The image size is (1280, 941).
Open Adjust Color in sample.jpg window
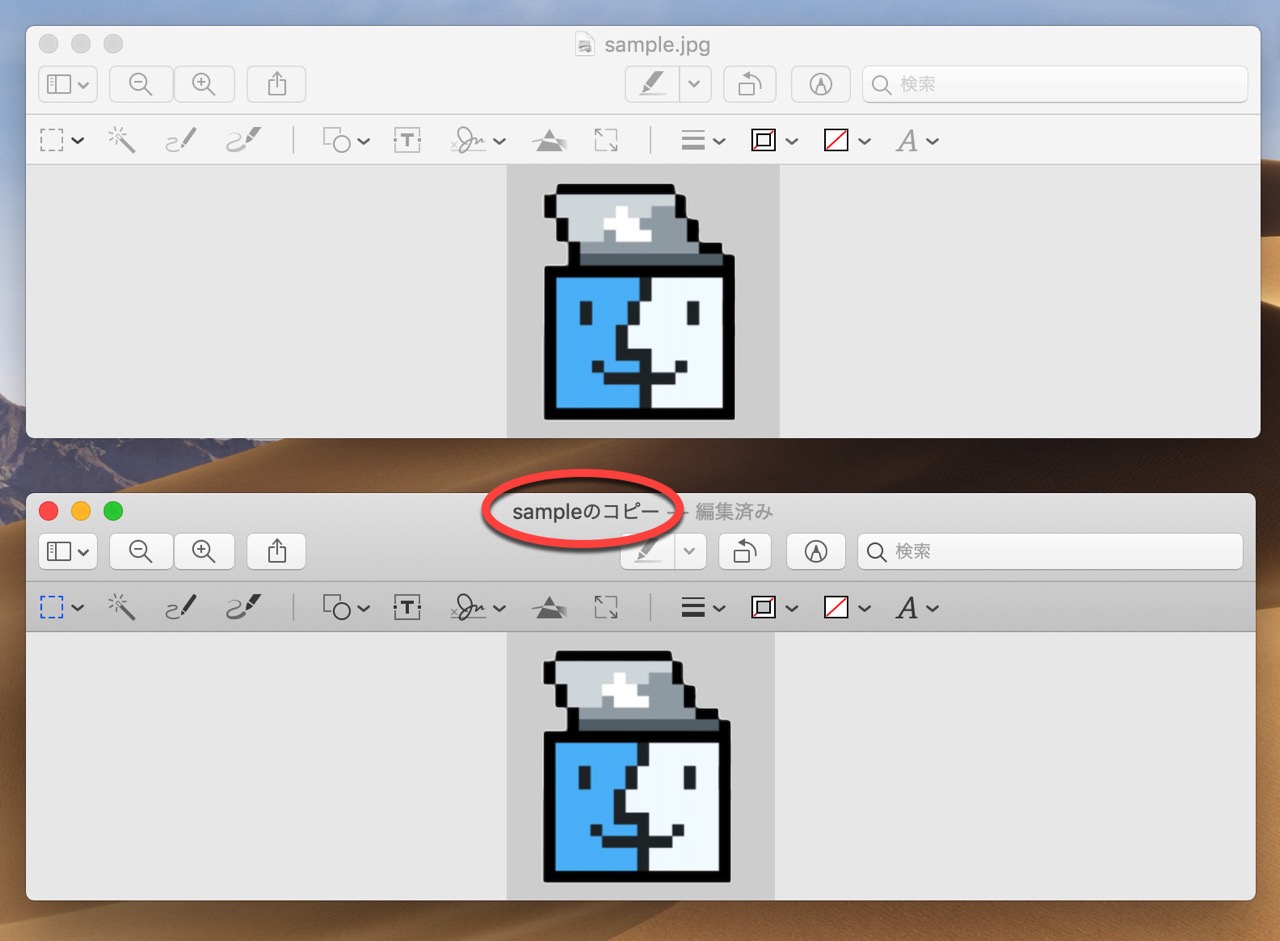coord(548,141)
